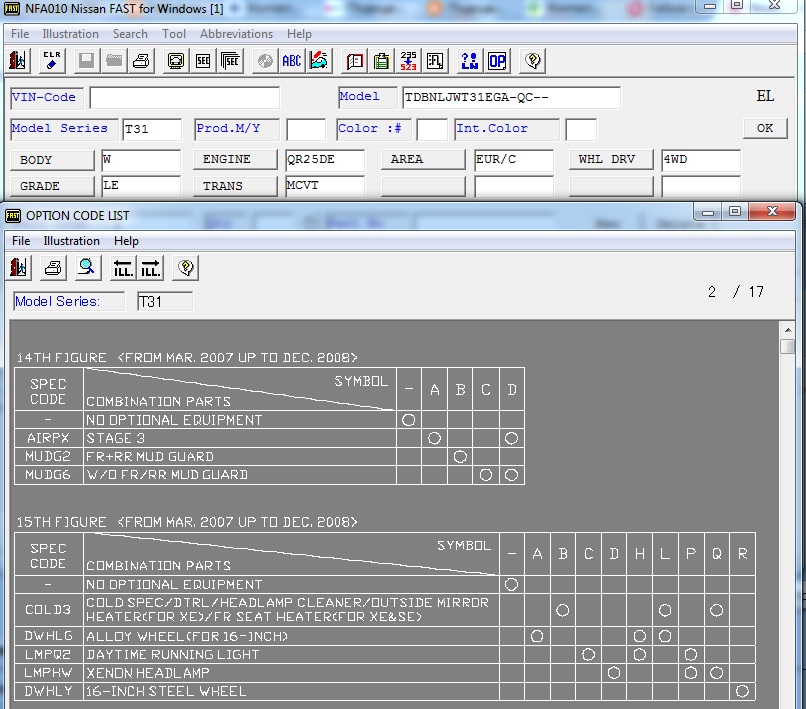Click the 235/523 number conversion icon
The height and width of the screenshot is (709, 806).
tap(409, 61)
